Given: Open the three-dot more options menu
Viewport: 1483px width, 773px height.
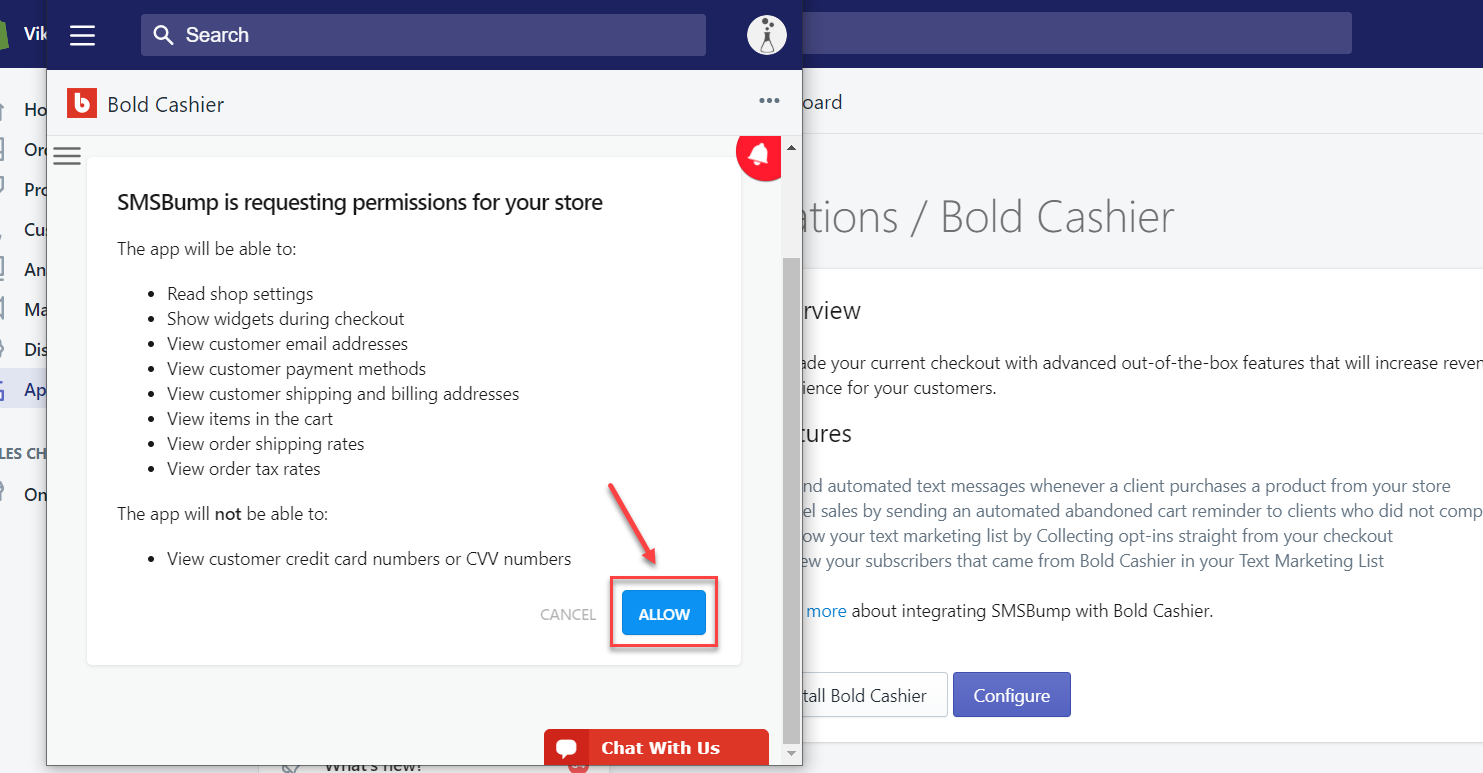Looking at the screenshot, I should [x=769, y=100].
